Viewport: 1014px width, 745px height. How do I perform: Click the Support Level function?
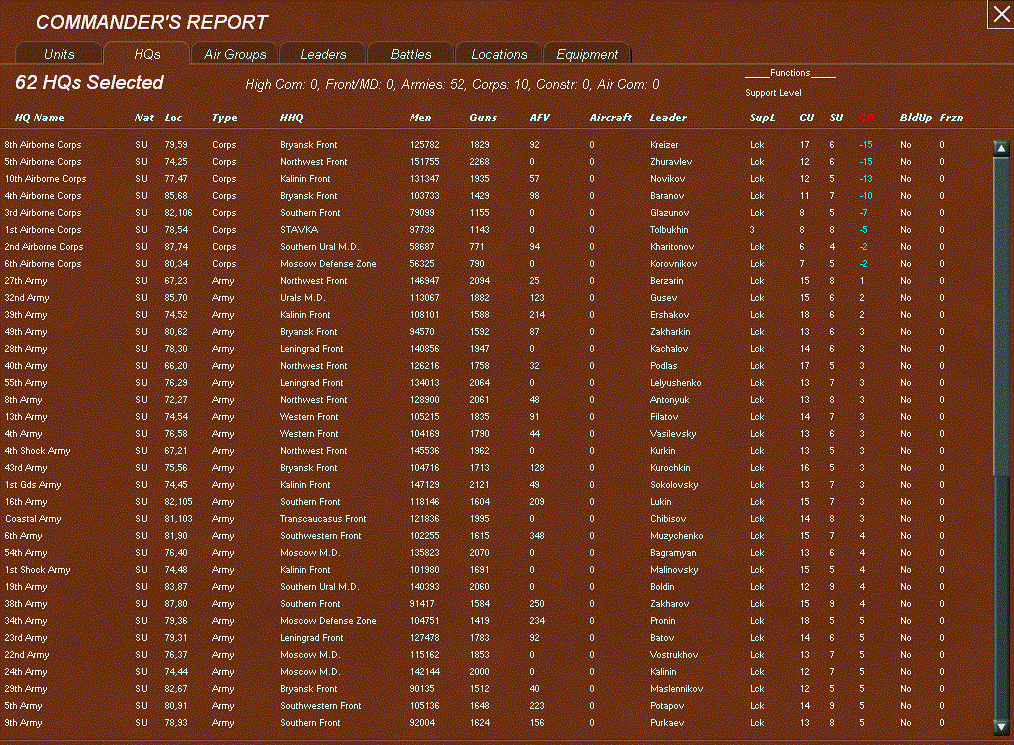tap(773, 93)
